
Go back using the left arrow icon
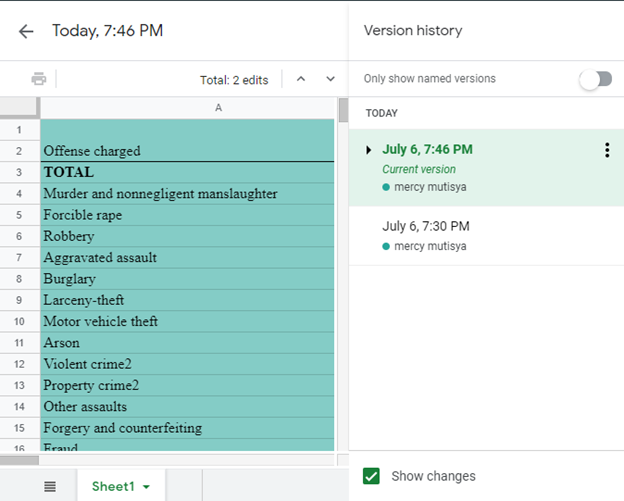click(x=26, y=31)
